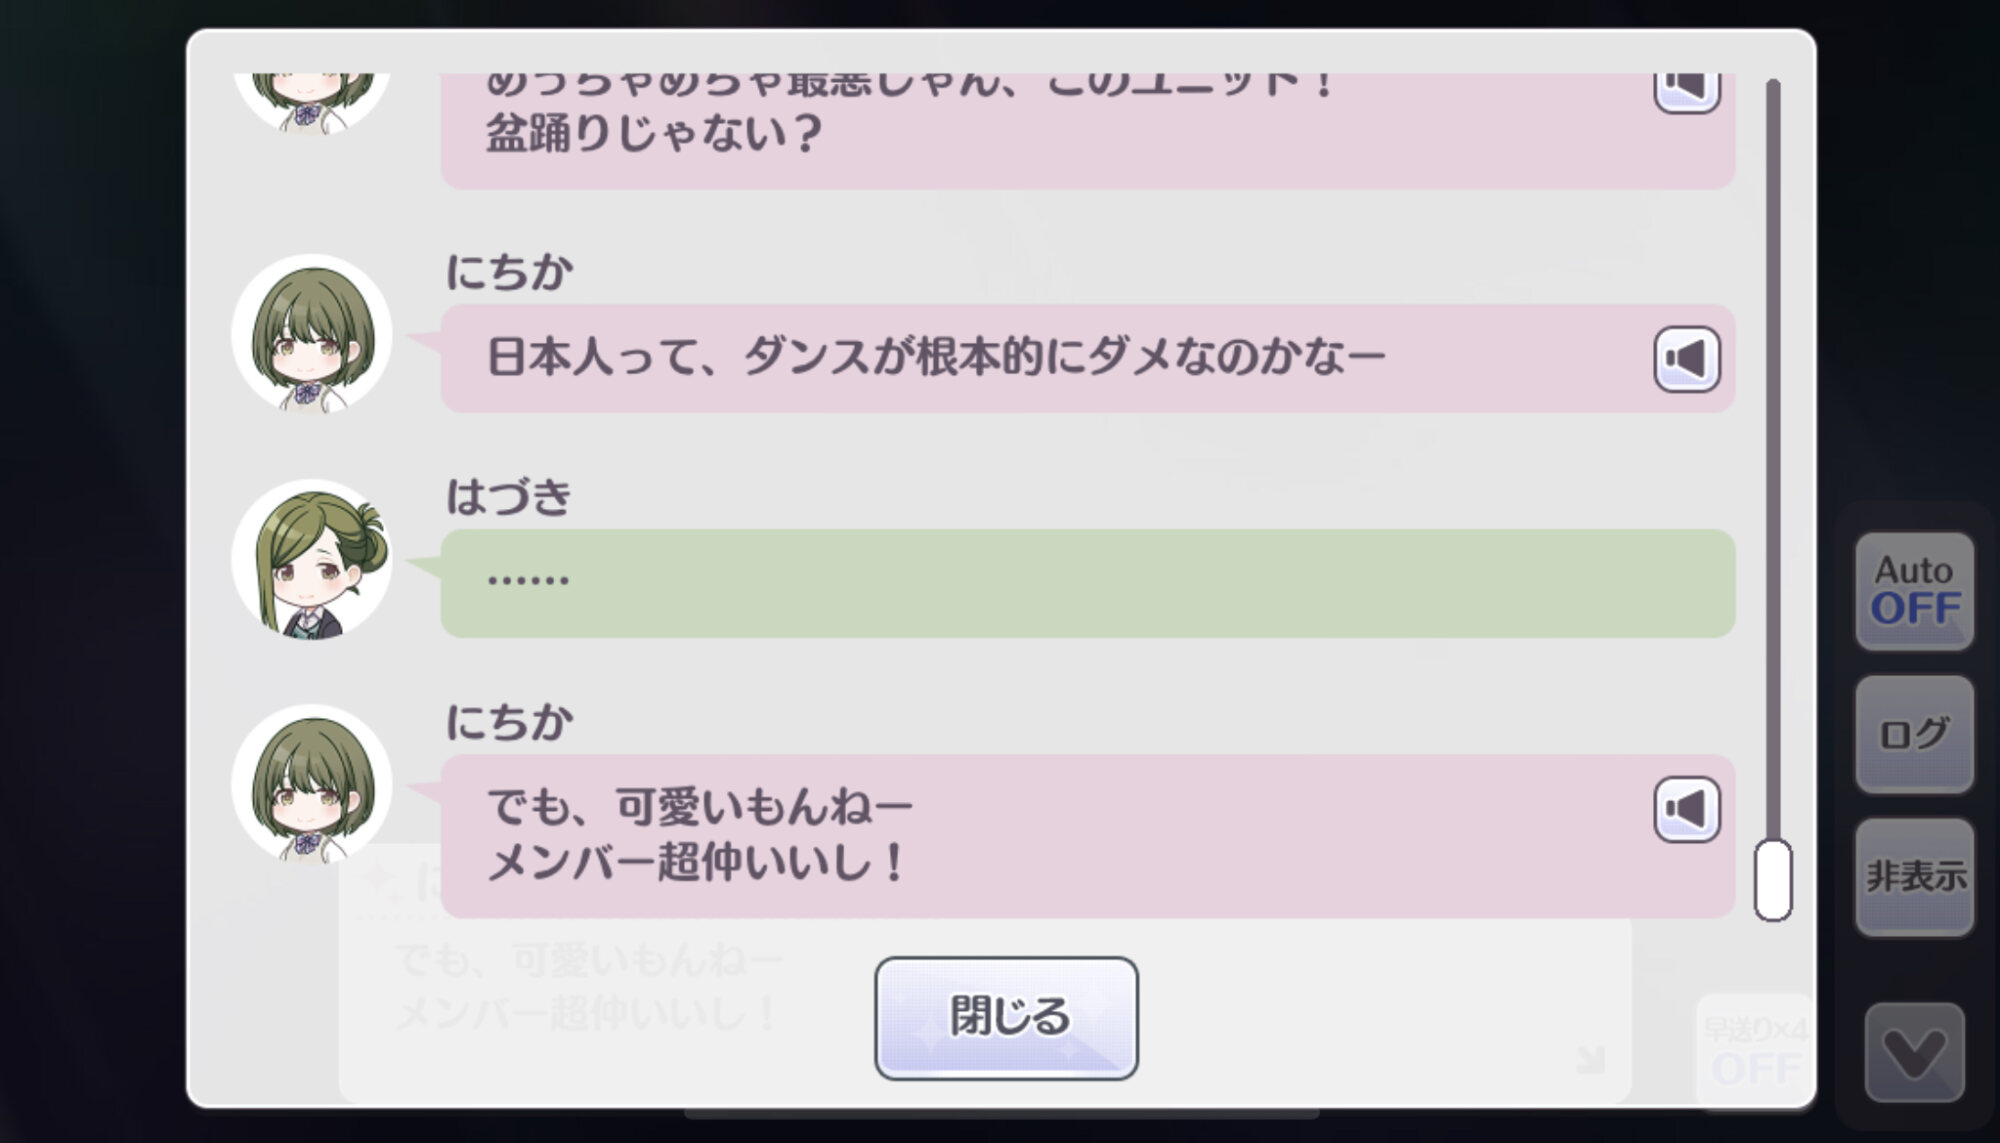2000x1143 pixels.
Task: Click partially visible top Nichika avatar
Action: tap(312, 101)
